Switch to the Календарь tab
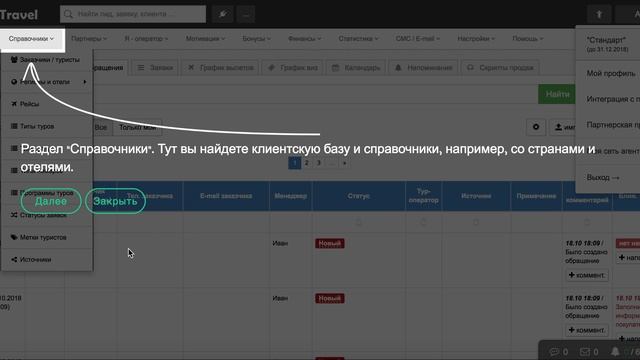 pos(356,68)
